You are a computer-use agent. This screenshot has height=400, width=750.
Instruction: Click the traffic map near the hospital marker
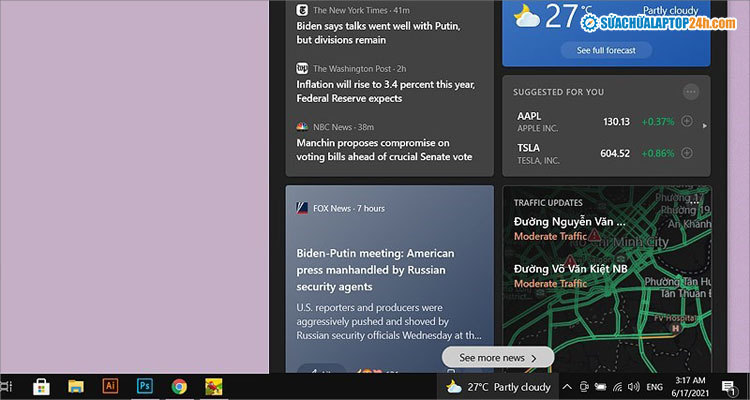(x=675, y=328)
